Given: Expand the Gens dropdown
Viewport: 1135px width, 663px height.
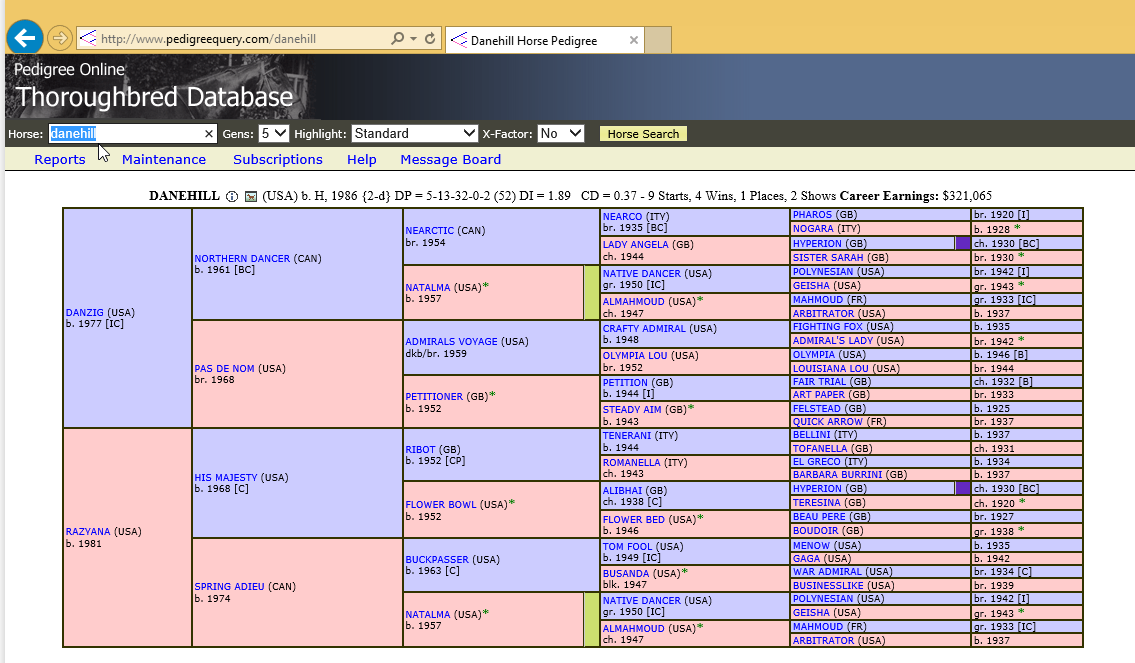Looking at the screenshot, I should click(x=273, y=133).
